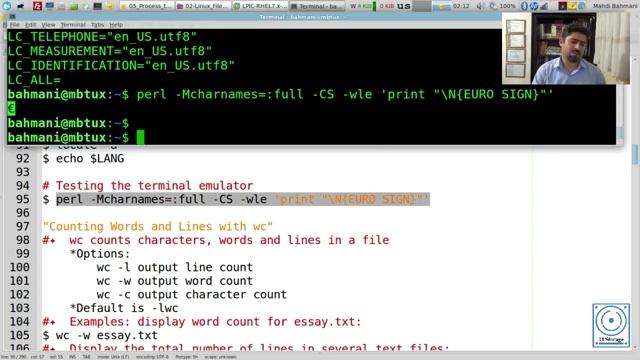Switch to 02-Linux_File... taskbar window
The image size is (640, 360).
(203, 6)
